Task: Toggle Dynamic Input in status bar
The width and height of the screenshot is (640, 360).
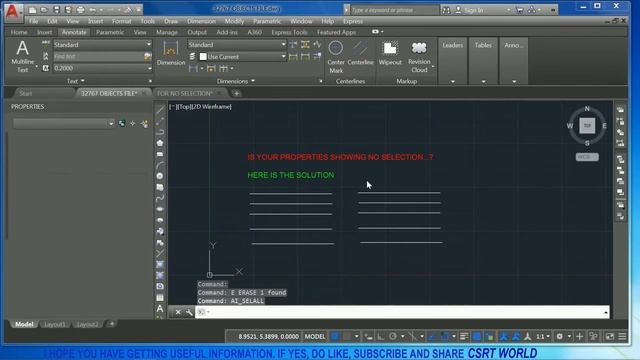Action: pyautogui.click(x=368, y=336)
